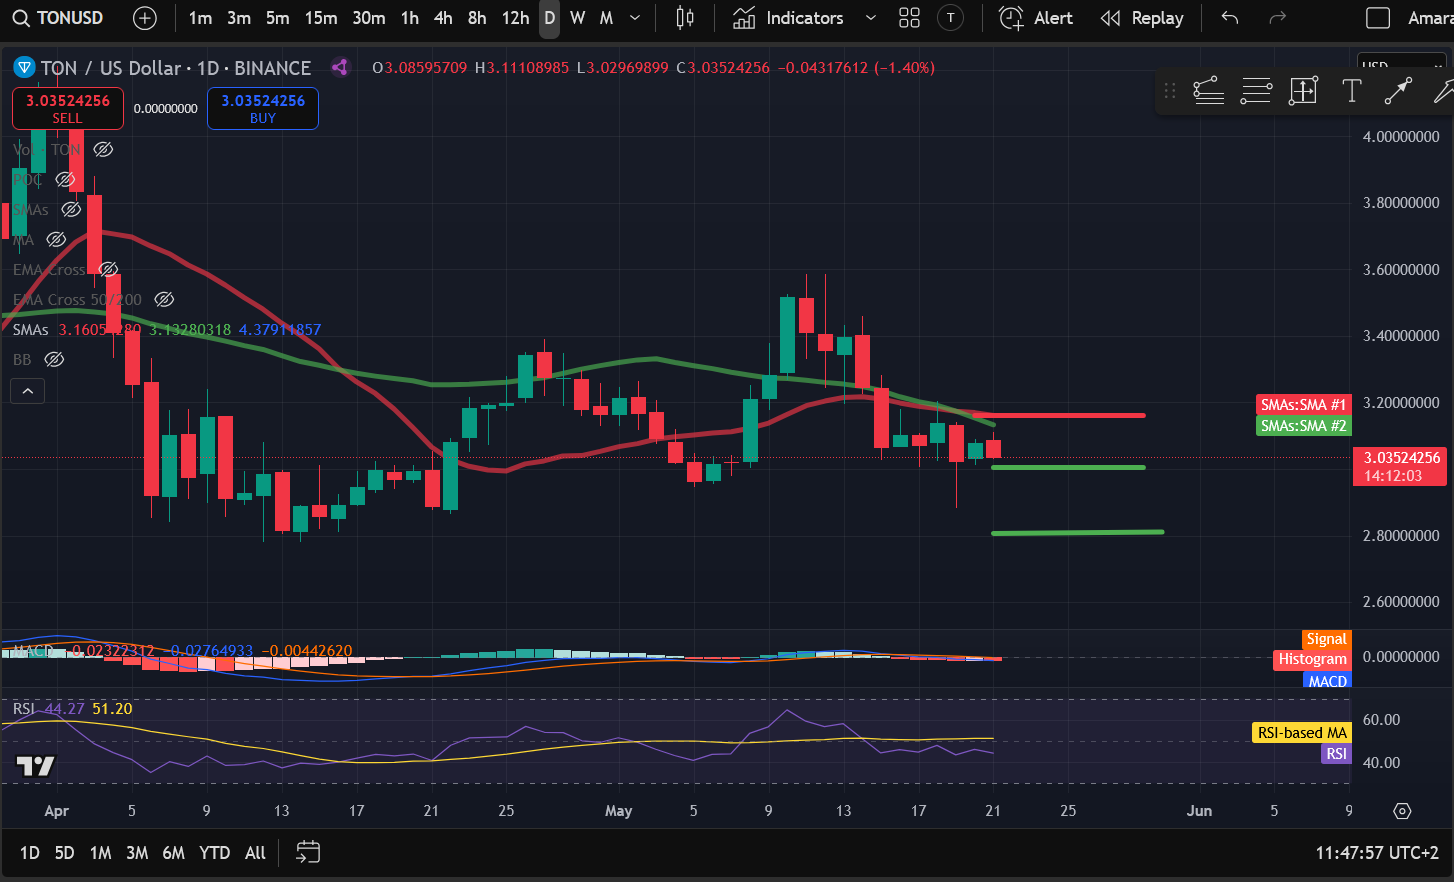Click the layout setup square icon

coord(1378,18)
